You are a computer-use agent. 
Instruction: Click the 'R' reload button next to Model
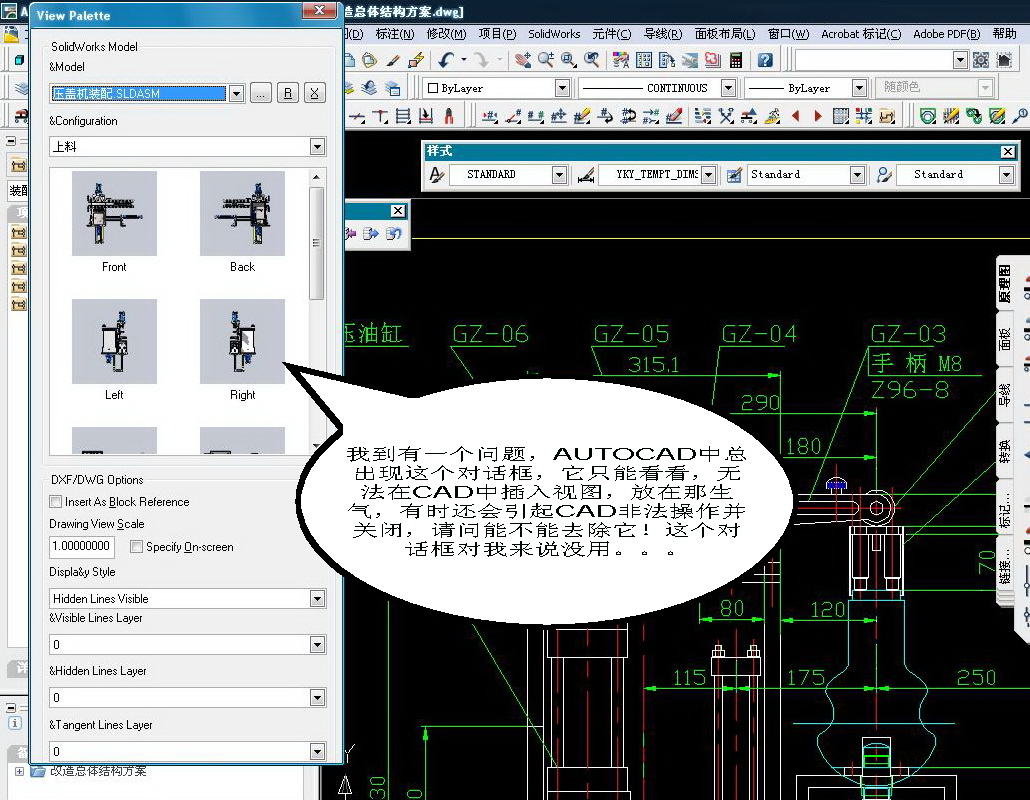[x=288, y=93]
